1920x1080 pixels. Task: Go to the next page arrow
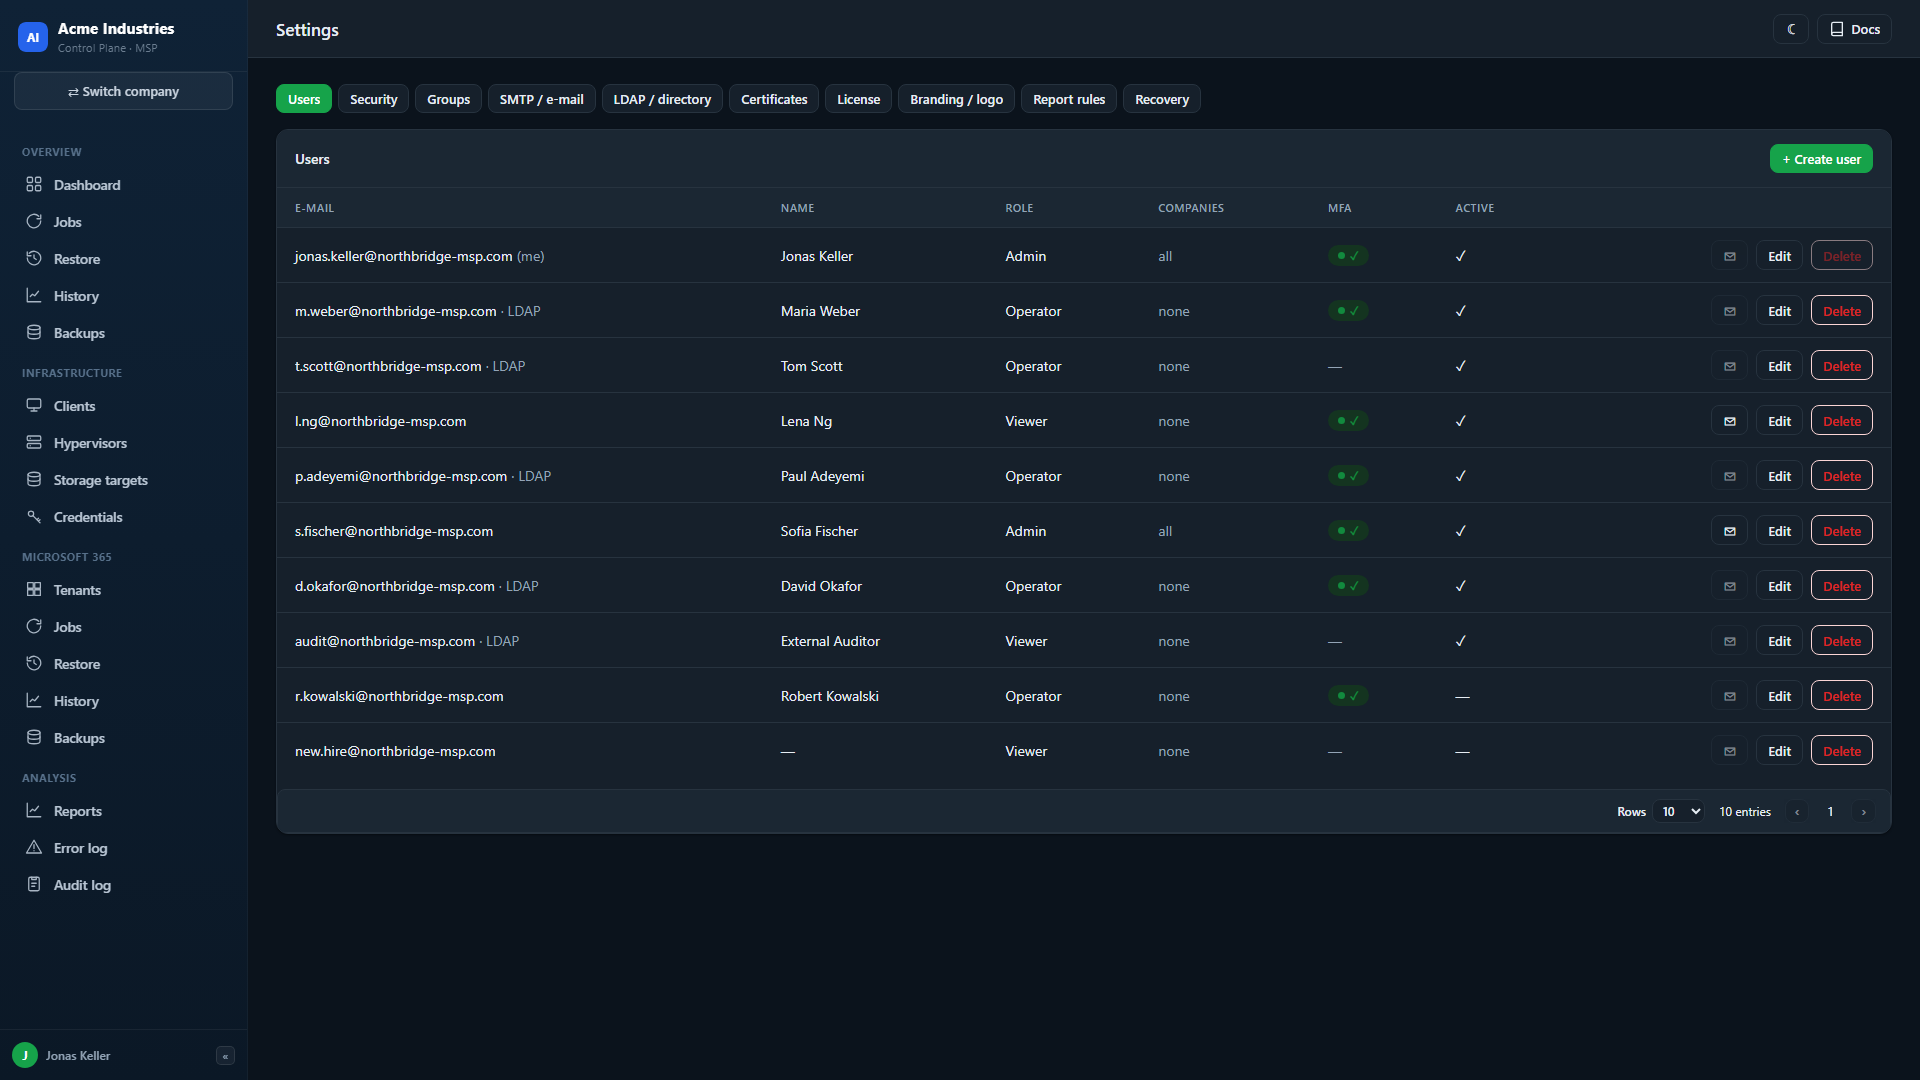pos(1863,812)
